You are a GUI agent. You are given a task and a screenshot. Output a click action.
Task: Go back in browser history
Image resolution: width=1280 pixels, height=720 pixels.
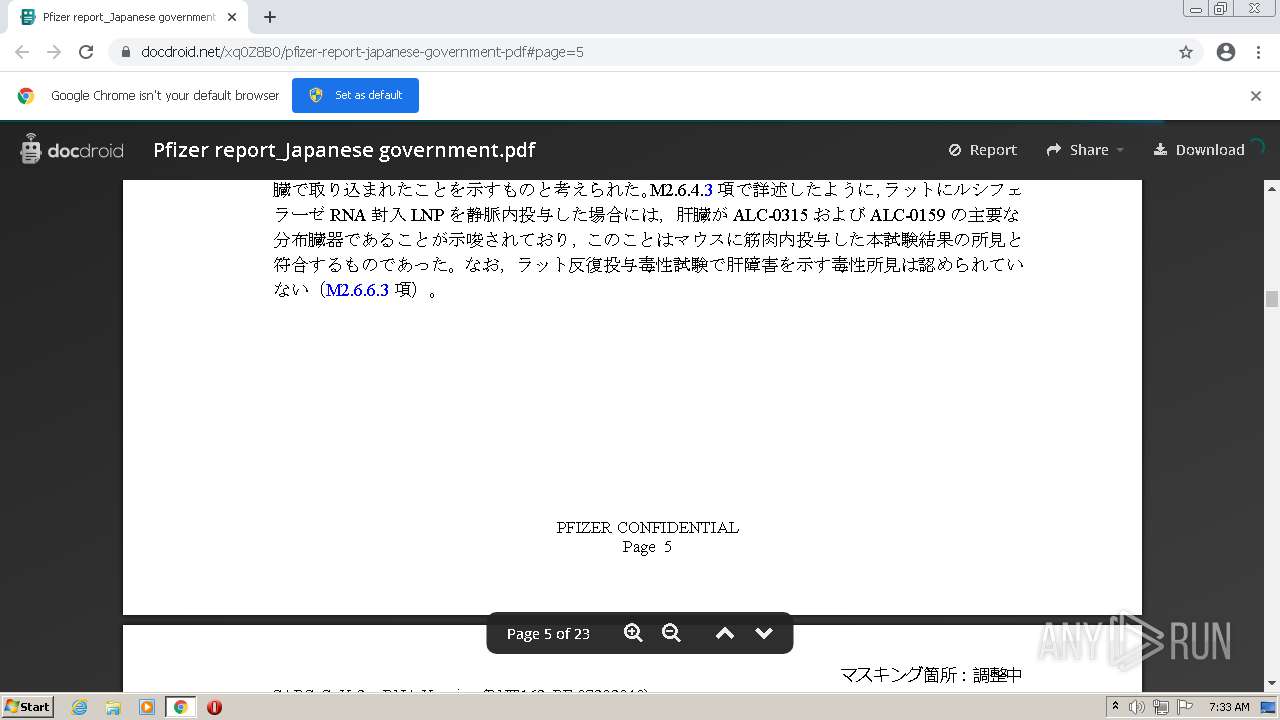pyautogui.click(x=22, y=52)
